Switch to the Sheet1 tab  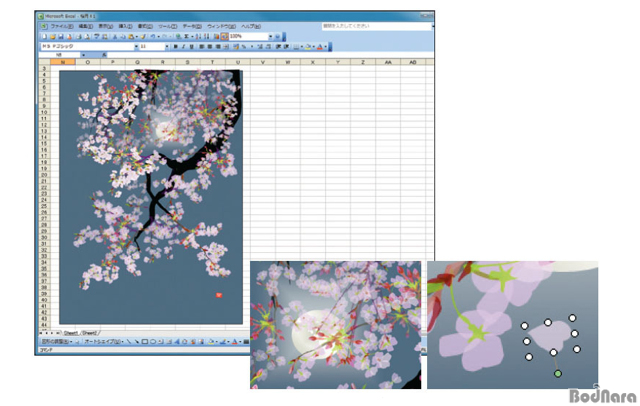(71, 333)
